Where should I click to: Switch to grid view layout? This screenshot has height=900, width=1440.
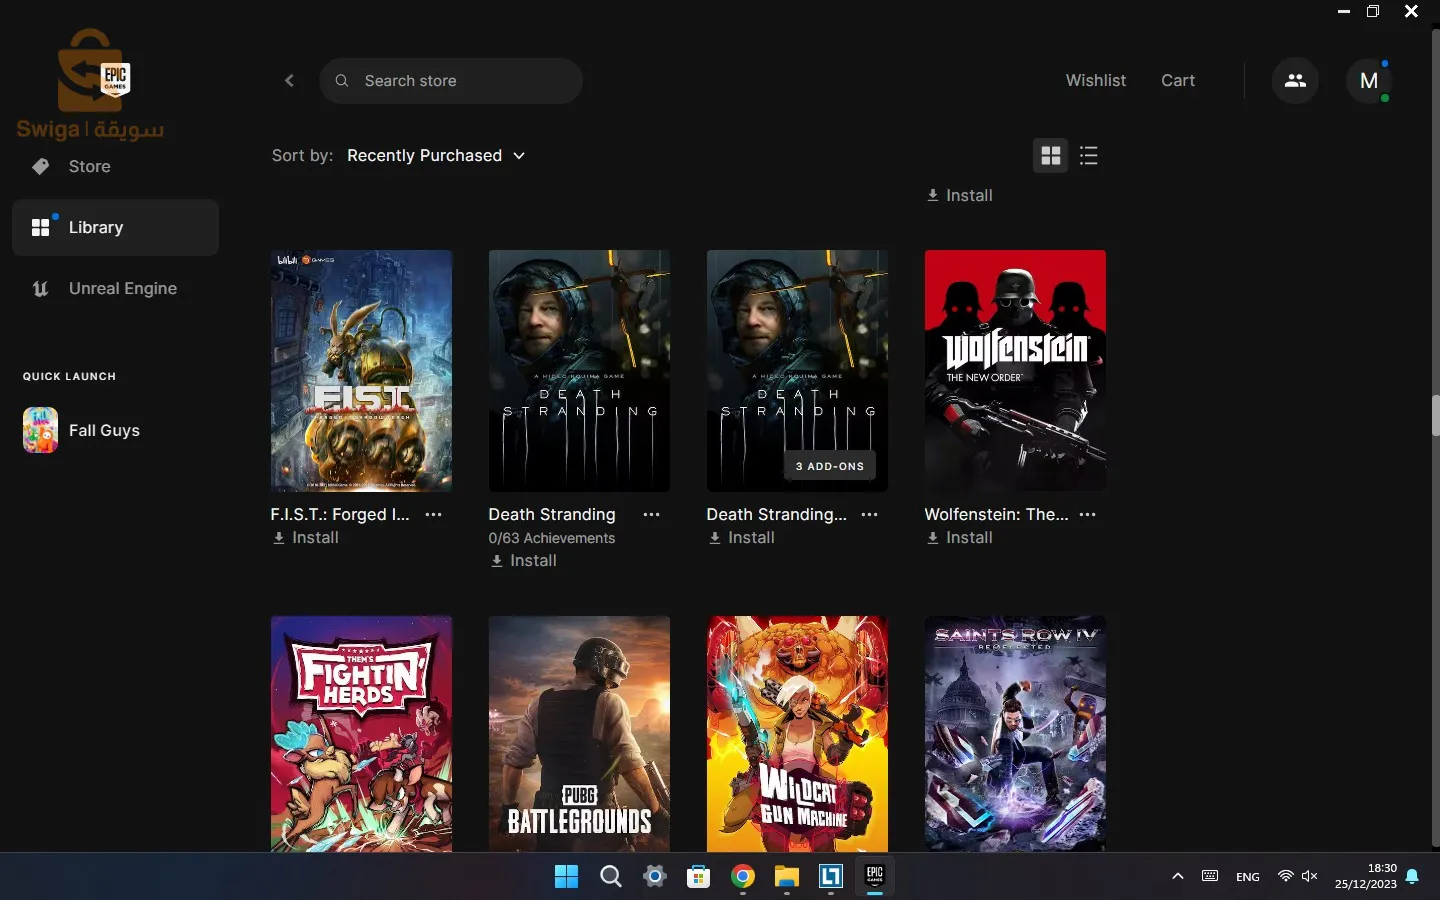[1050, 156]
